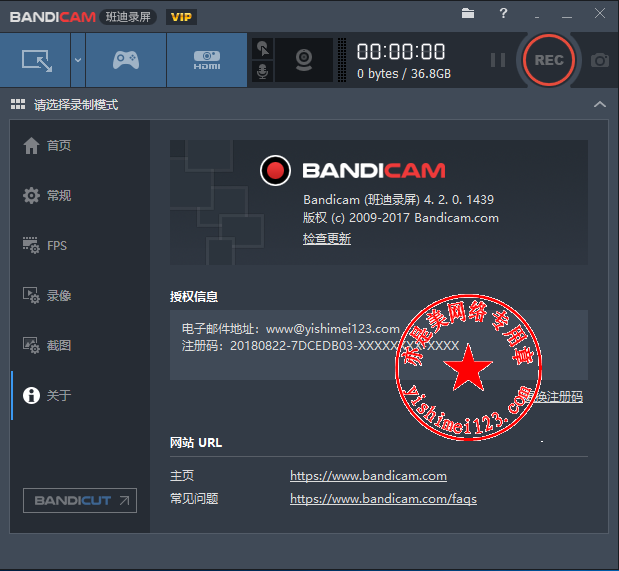The height and width of the screenshot is (571, 619).
Task: Take a screenshot with the camera icon
Action: tap(600, 60)
